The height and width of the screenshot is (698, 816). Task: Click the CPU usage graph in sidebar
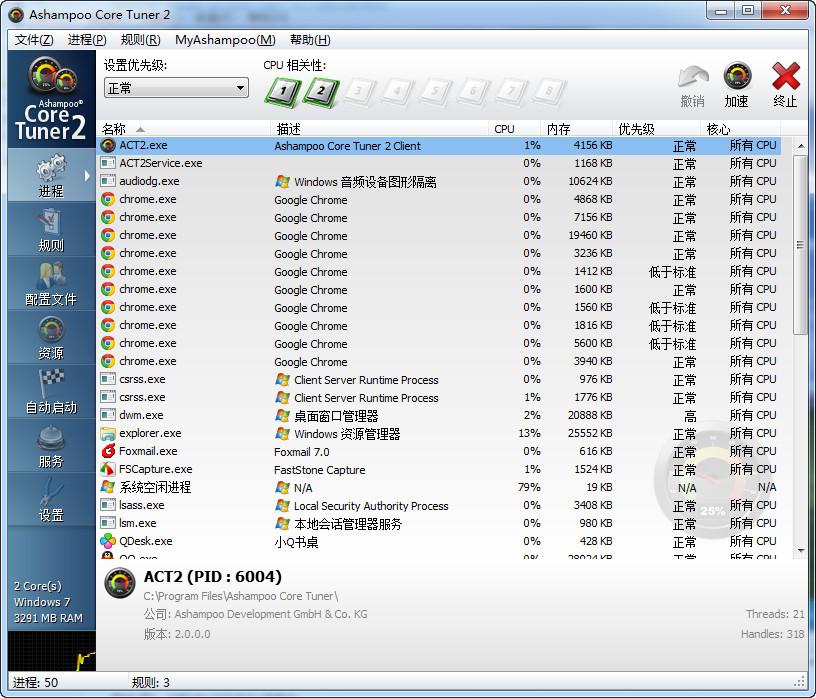[52, 651]
